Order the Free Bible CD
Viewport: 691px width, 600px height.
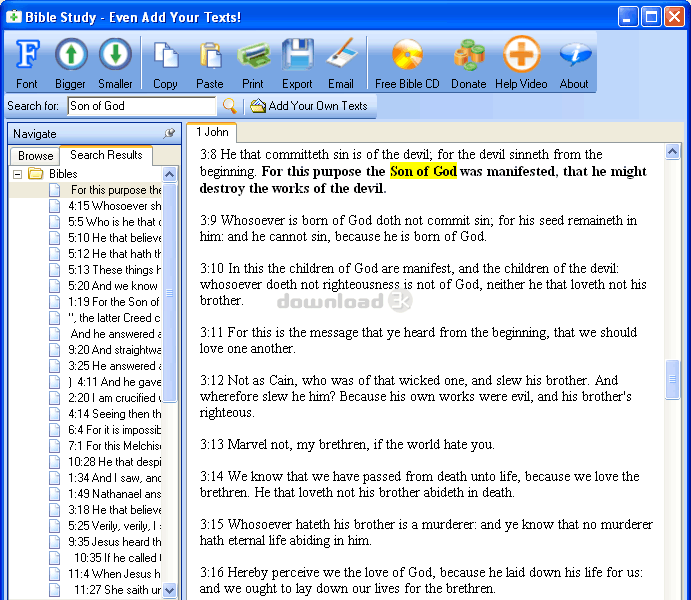(x=407, y=55)
